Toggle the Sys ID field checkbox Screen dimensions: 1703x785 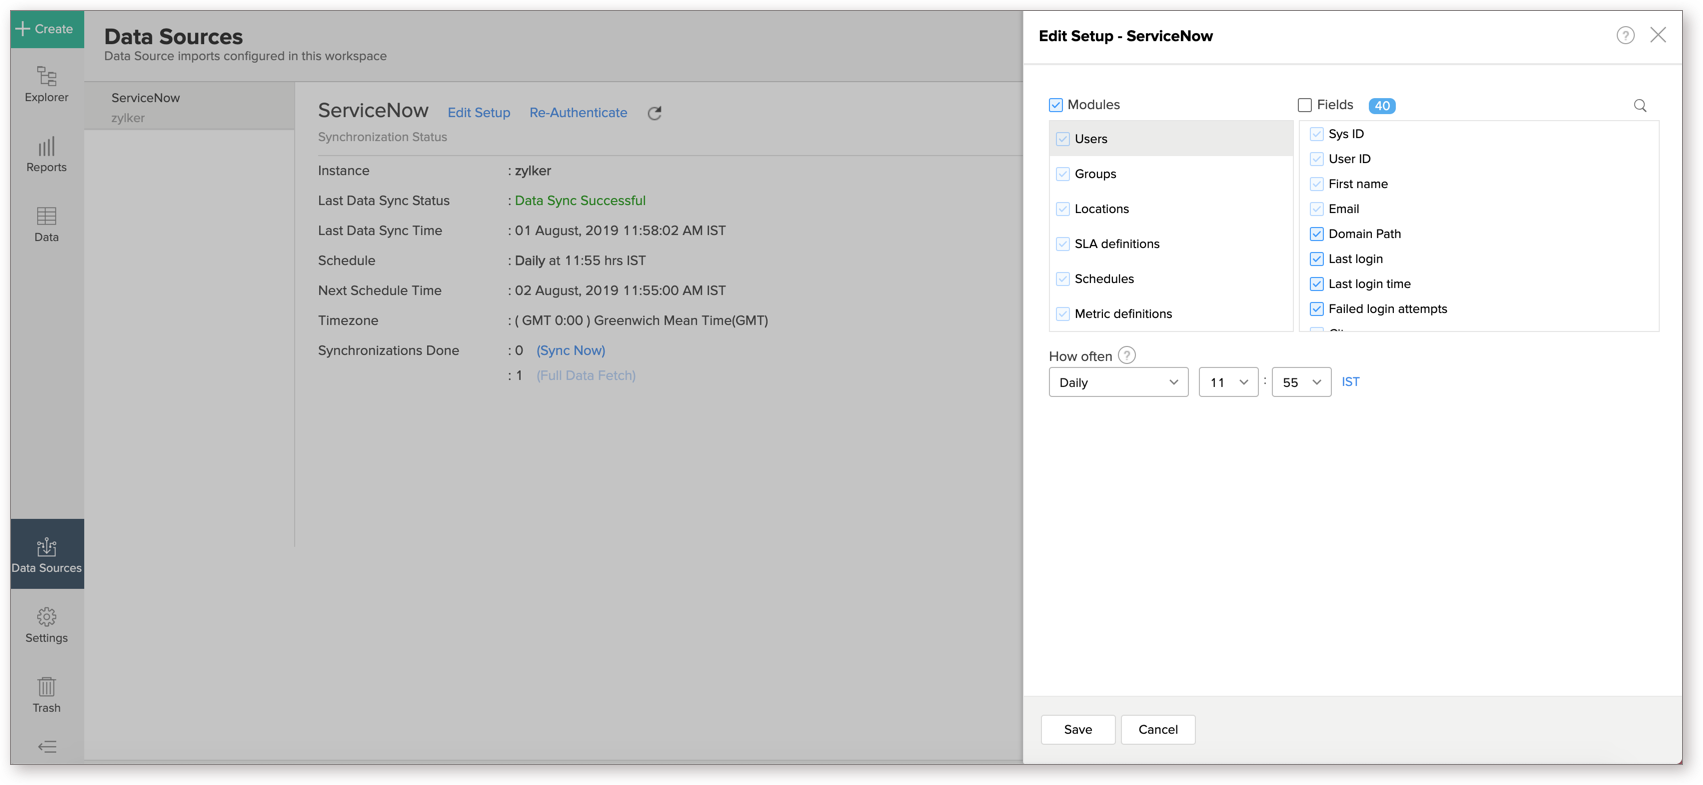click(x=1317, y=134)
